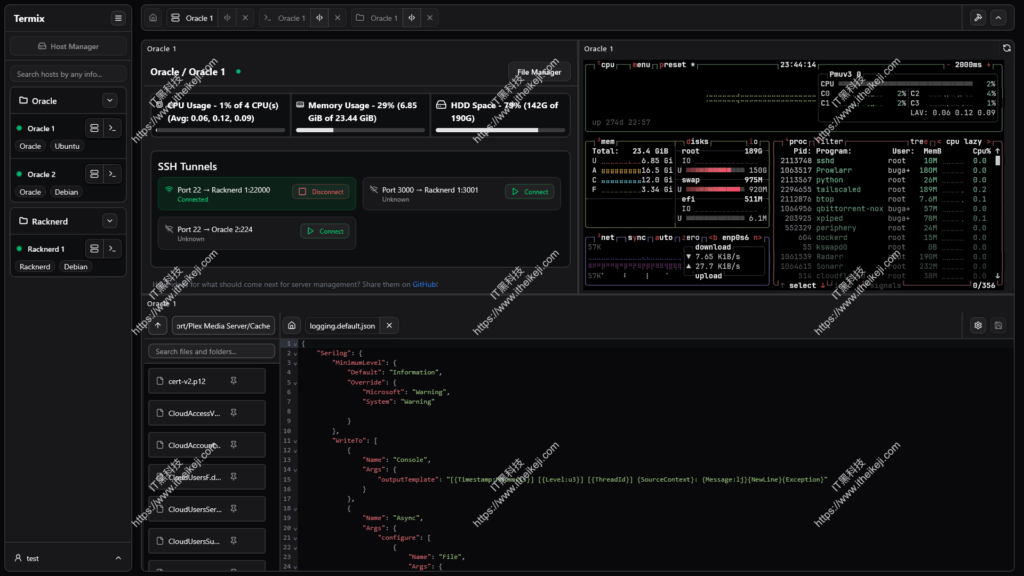Switch to the logging.default.json tab
Image resolution: width=1024 pixels, height=576 pixels.
(342, 325)
